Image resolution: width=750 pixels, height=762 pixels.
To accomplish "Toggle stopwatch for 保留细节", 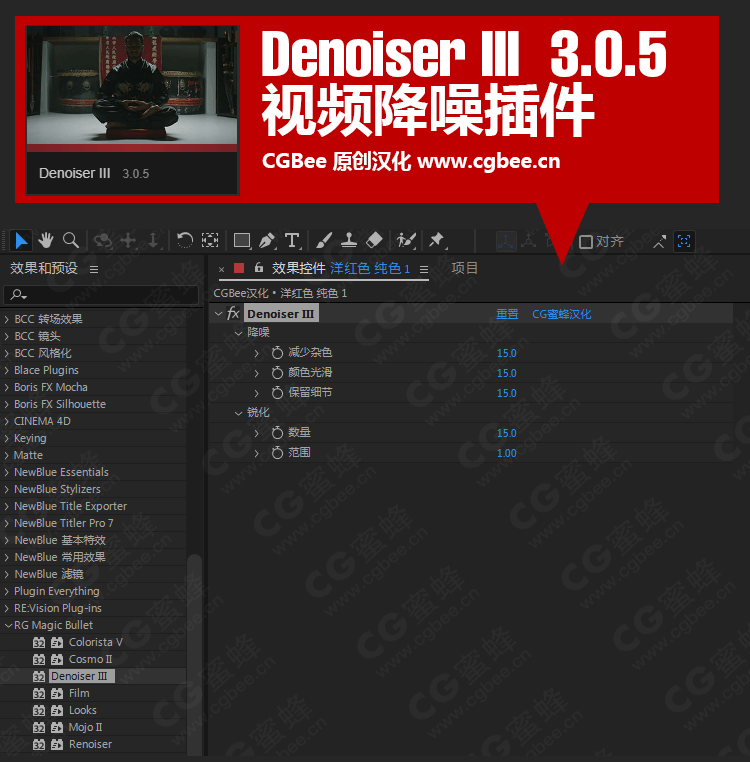I will coord(277,393).
